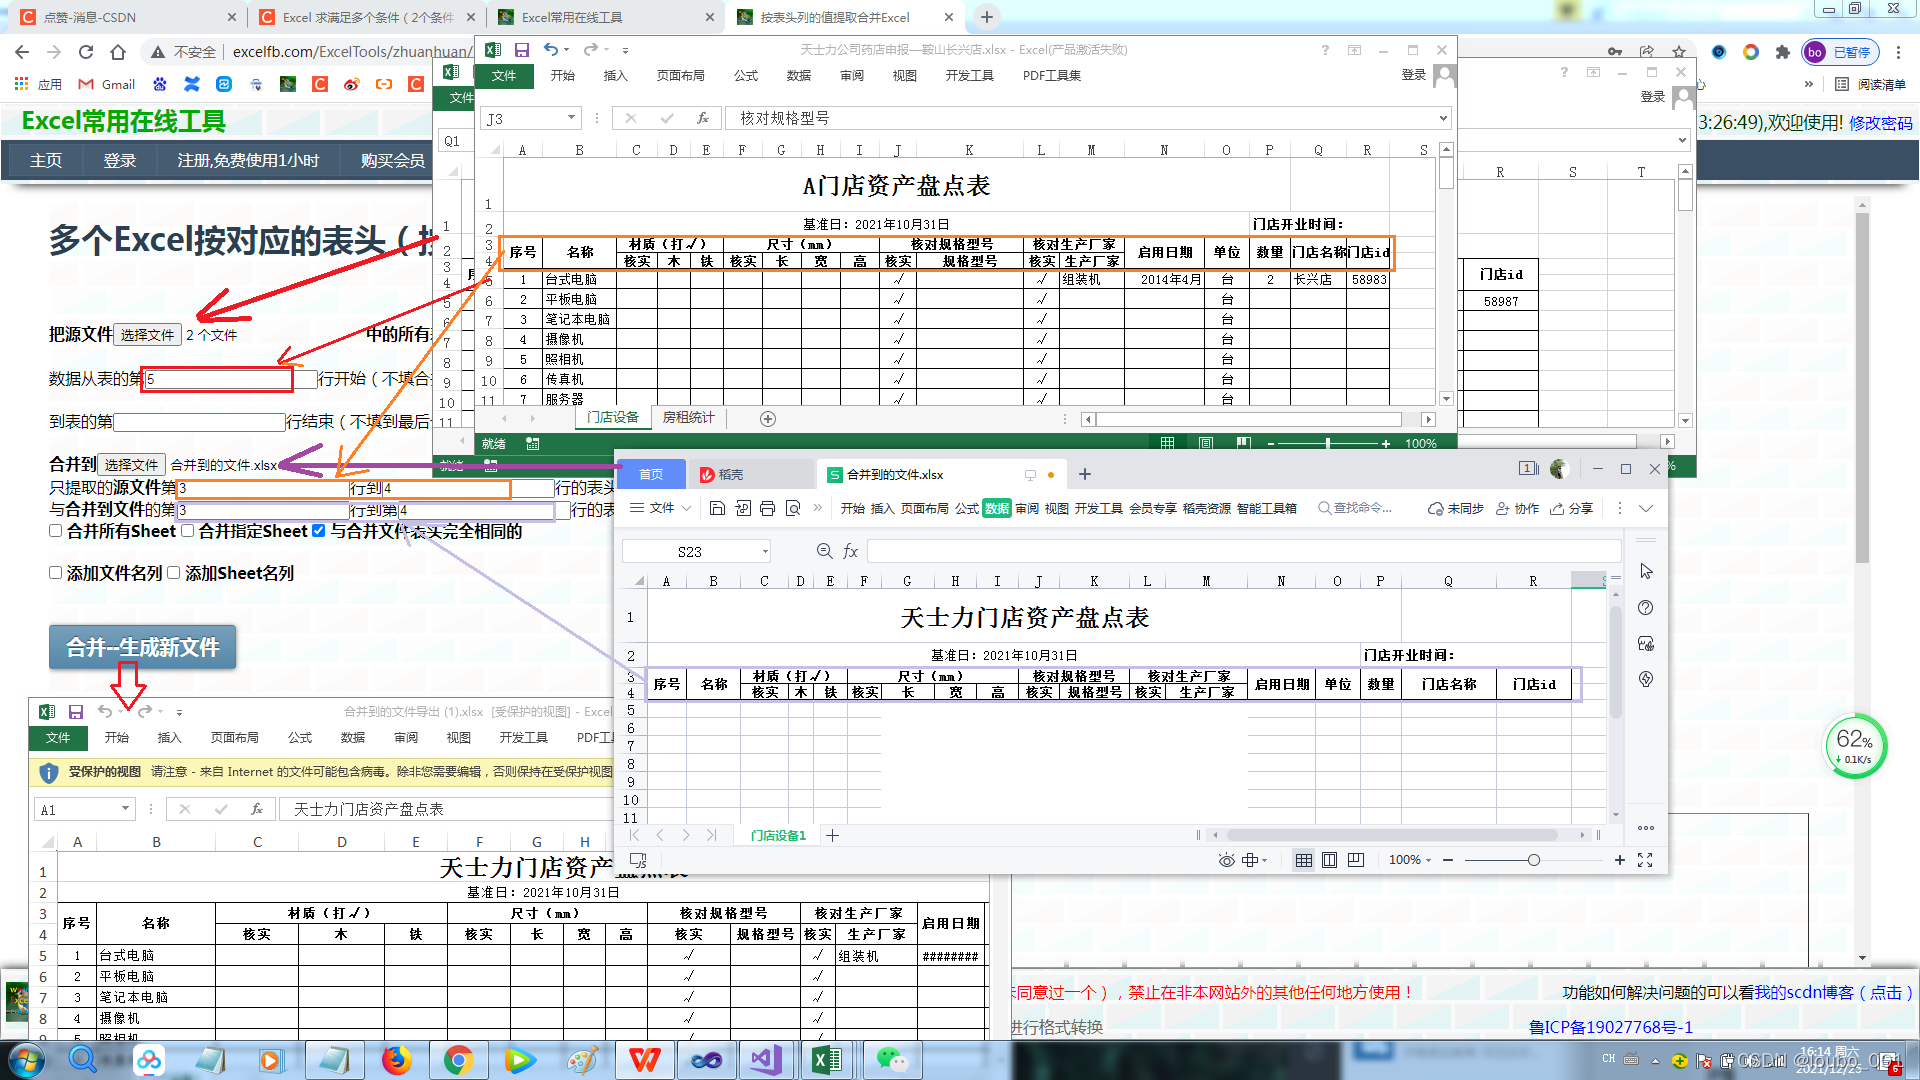
Task: Click the fx insert function icon in WPS
Action: [x=851, y=551]
